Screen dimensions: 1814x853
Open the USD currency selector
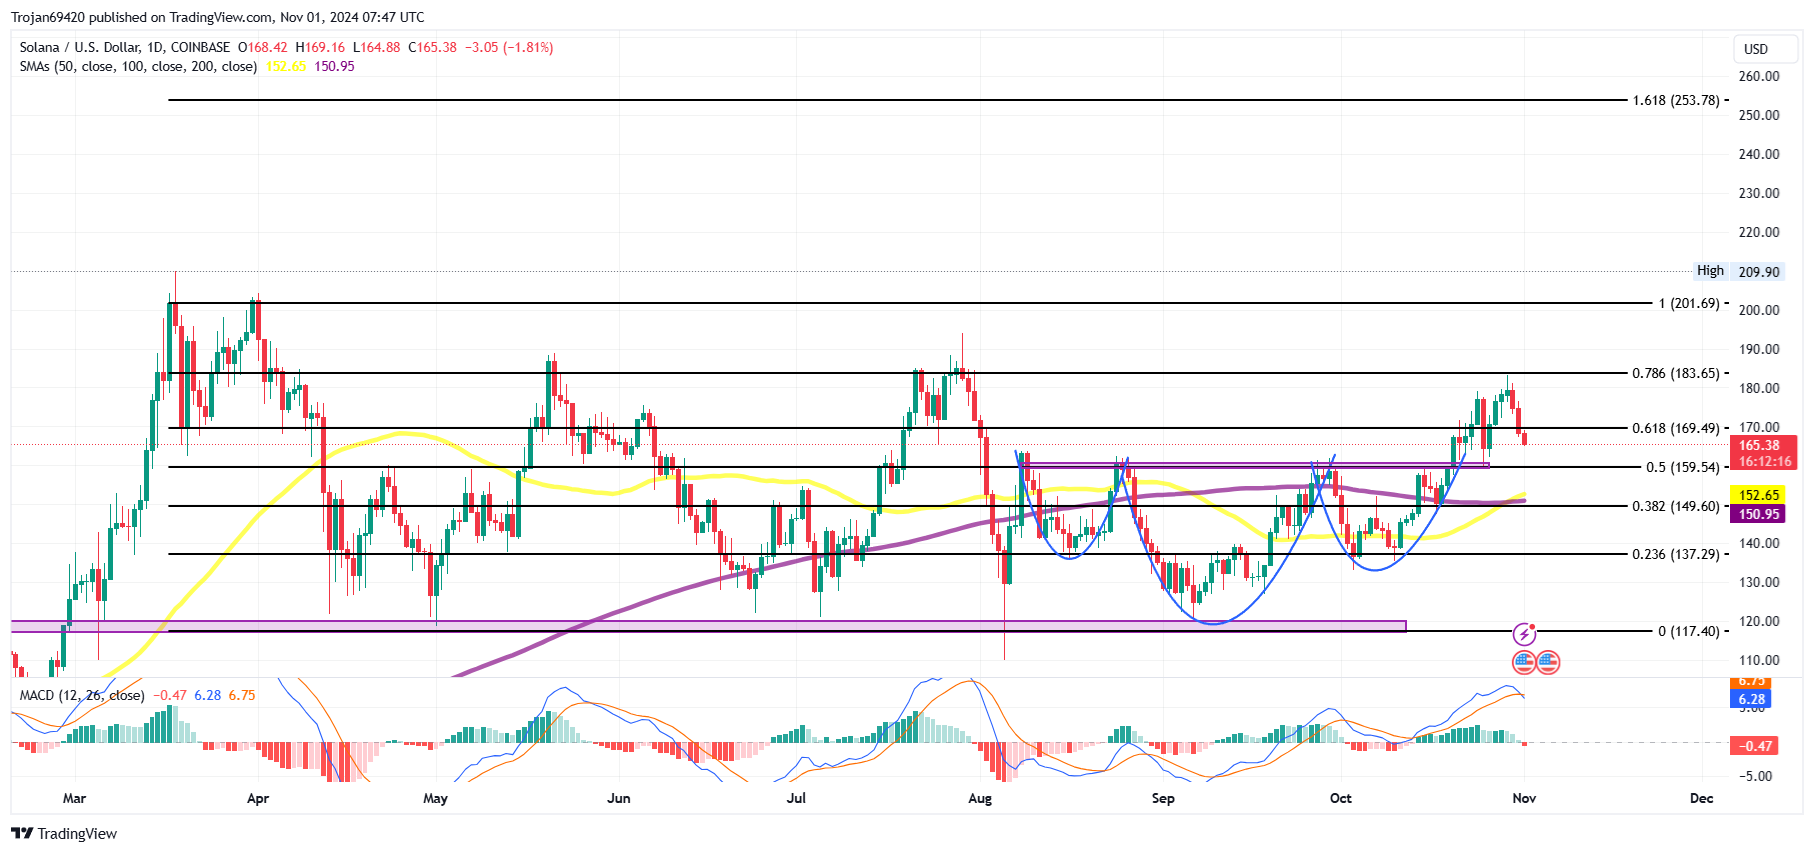tap(1756, 49)
